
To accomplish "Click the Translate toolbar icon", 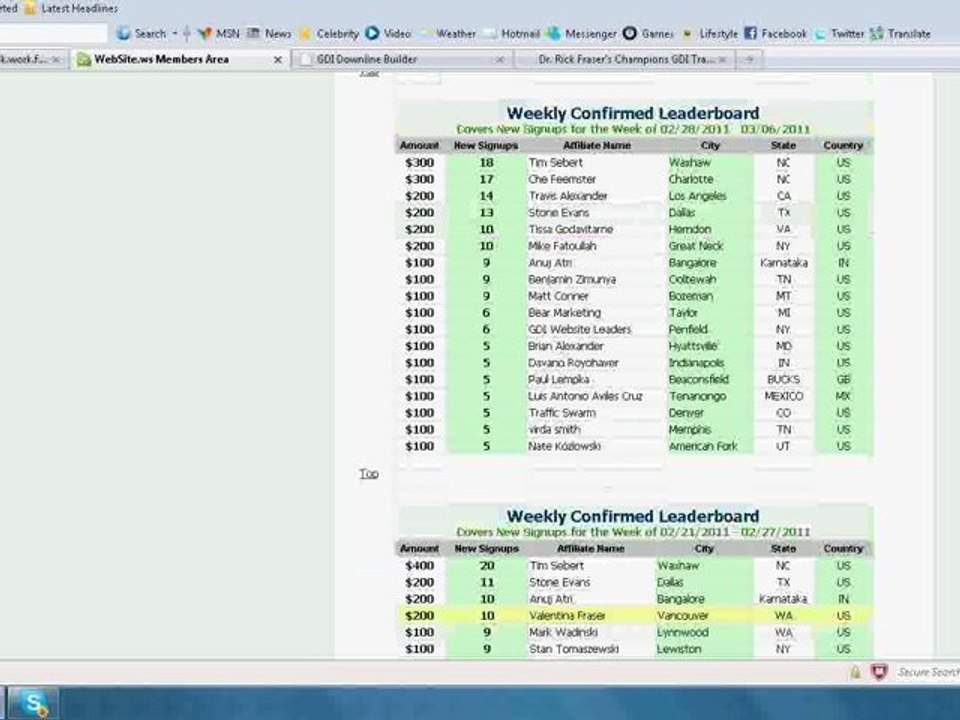I will point(877,34).
